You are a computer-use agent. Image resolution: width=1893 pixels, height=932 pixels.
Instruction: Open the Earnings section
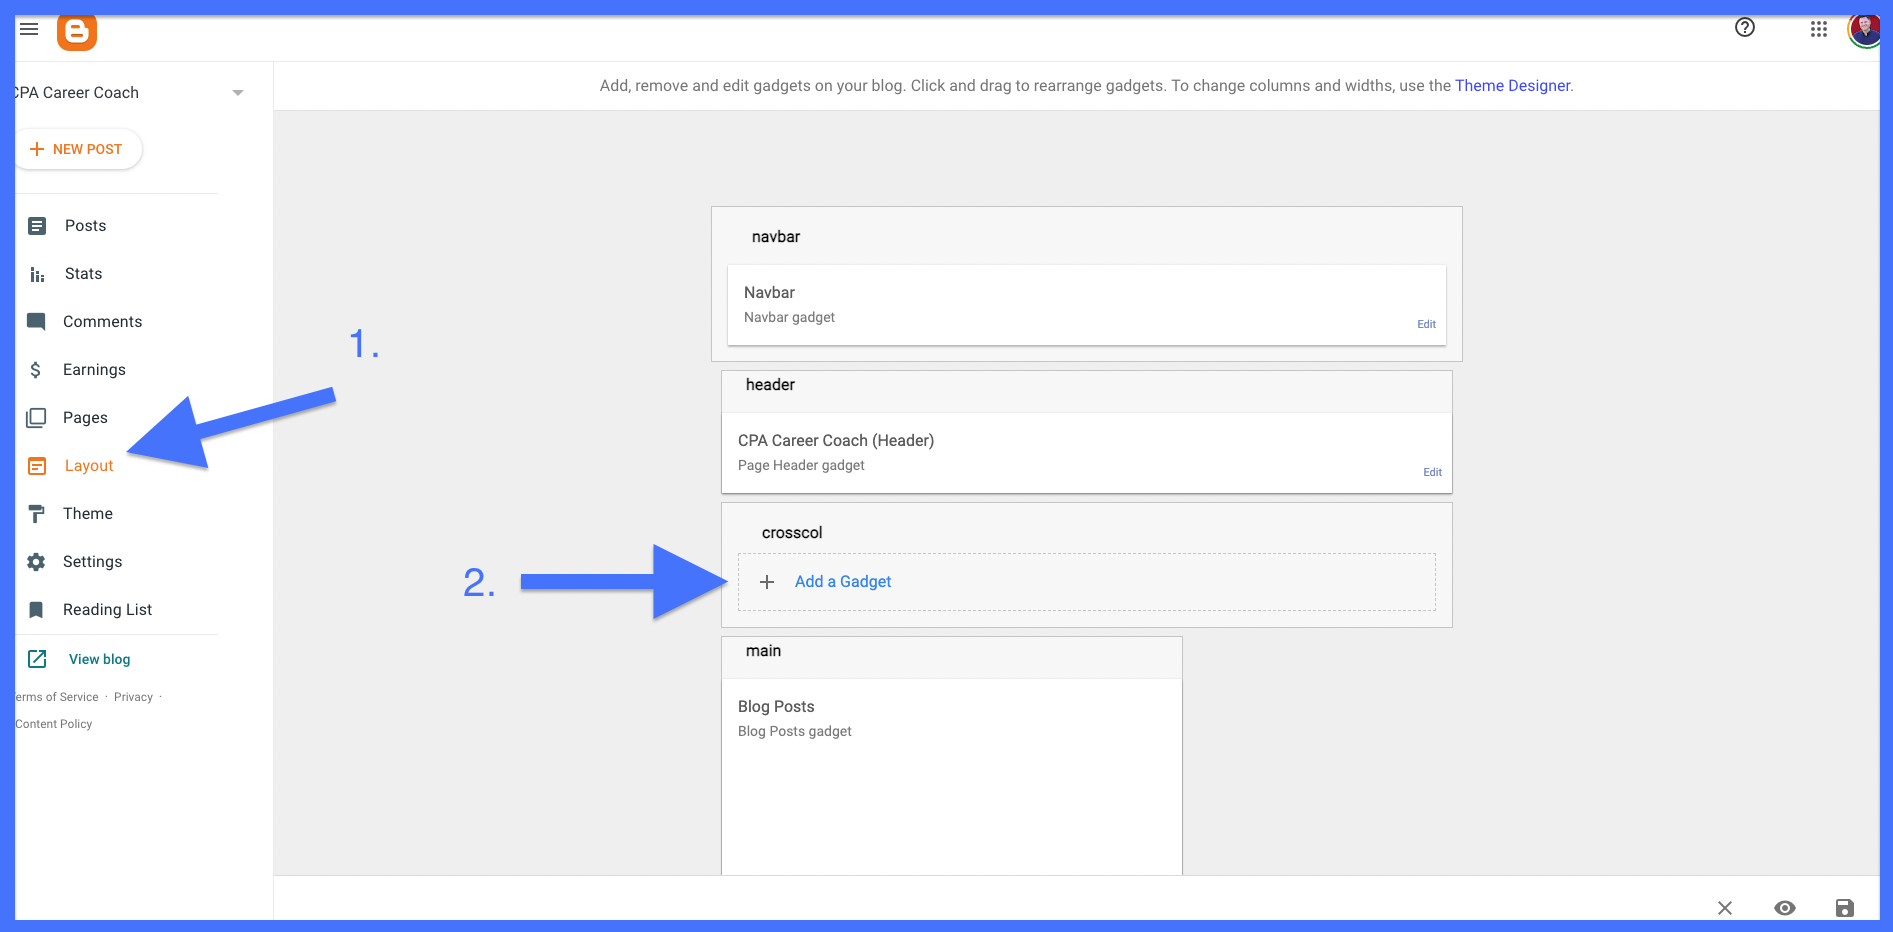37,369
